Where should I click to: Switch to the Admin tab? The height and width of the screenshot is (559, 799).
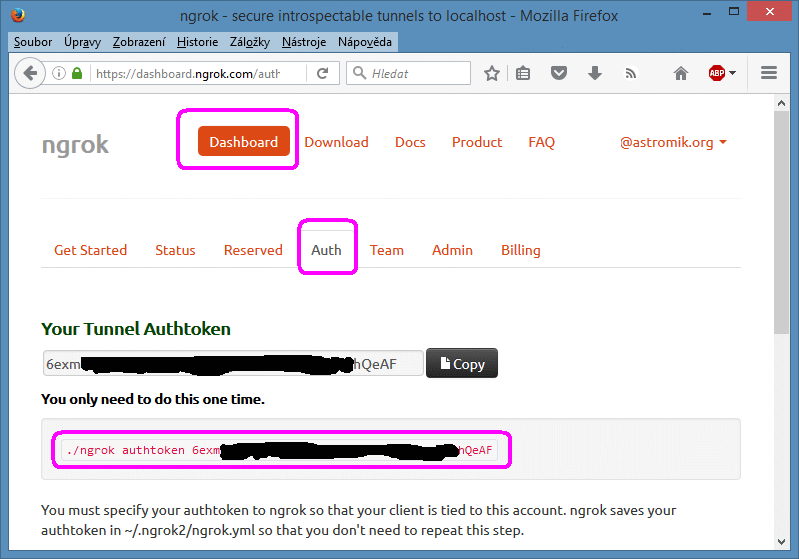(452, 250)
